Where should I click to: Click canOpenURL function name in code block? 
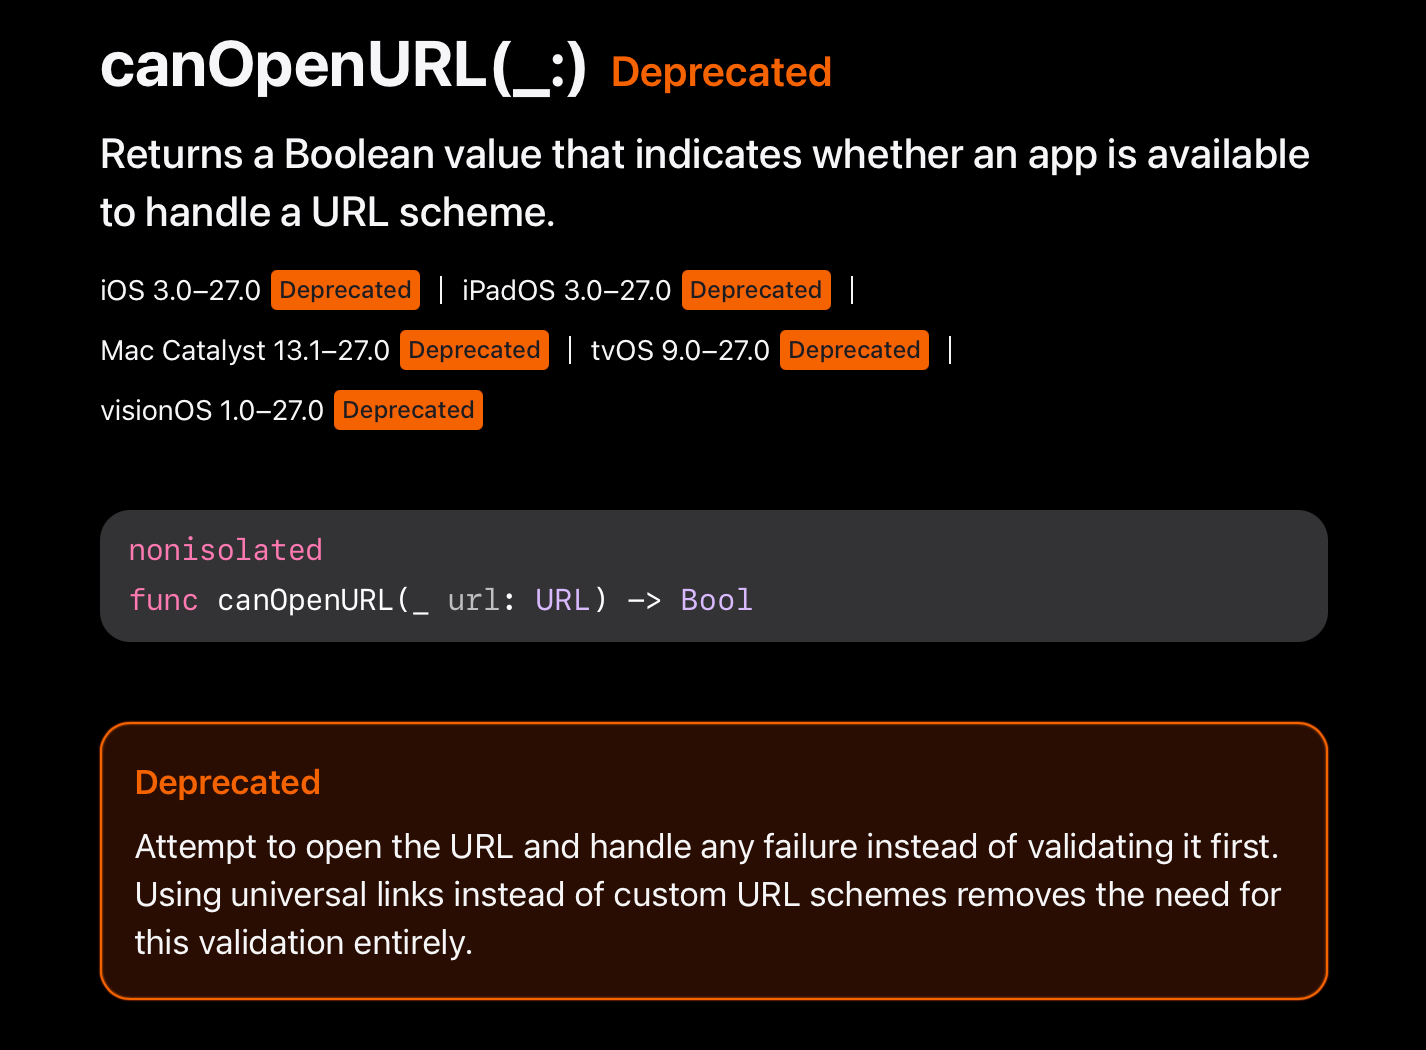pos(305,600)
